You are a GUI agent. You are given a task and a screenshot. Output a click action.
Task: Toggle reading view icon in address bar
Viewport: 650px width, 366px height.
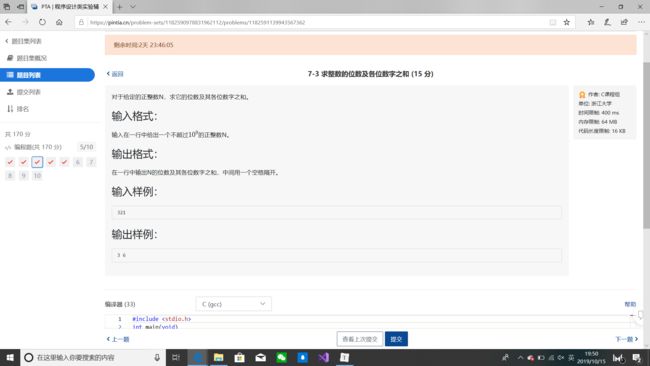[x=553, y=22]
